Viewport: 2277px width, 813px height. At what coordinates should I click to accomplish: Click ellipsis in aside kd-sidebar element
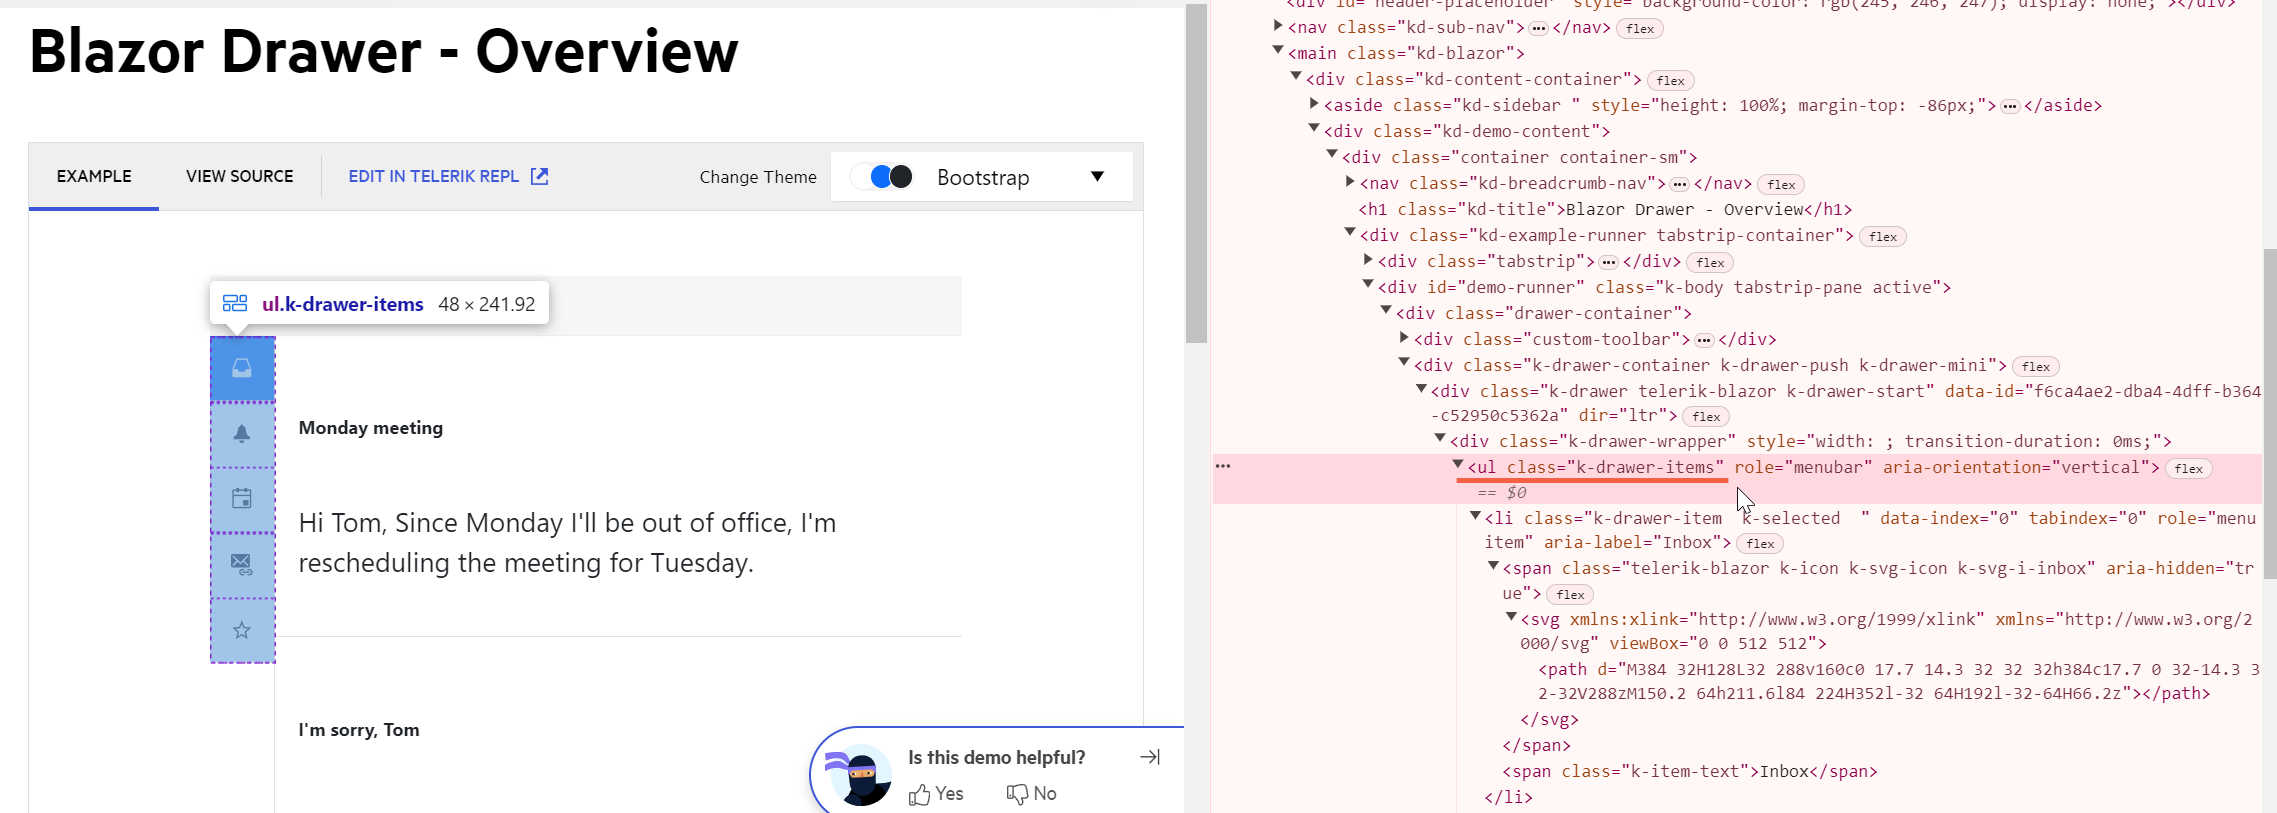pos(2010,106)
